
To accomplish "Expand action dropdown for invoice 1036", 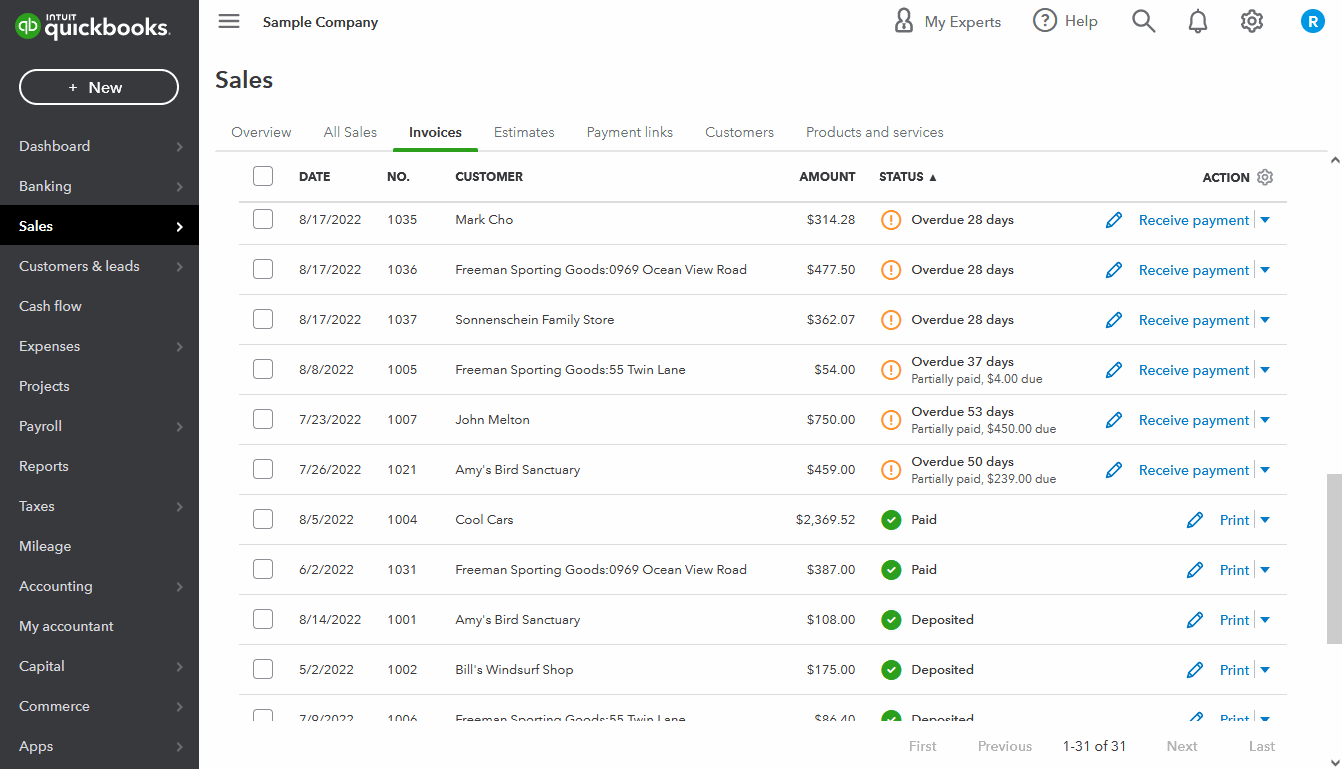I will click(1265, 270).
